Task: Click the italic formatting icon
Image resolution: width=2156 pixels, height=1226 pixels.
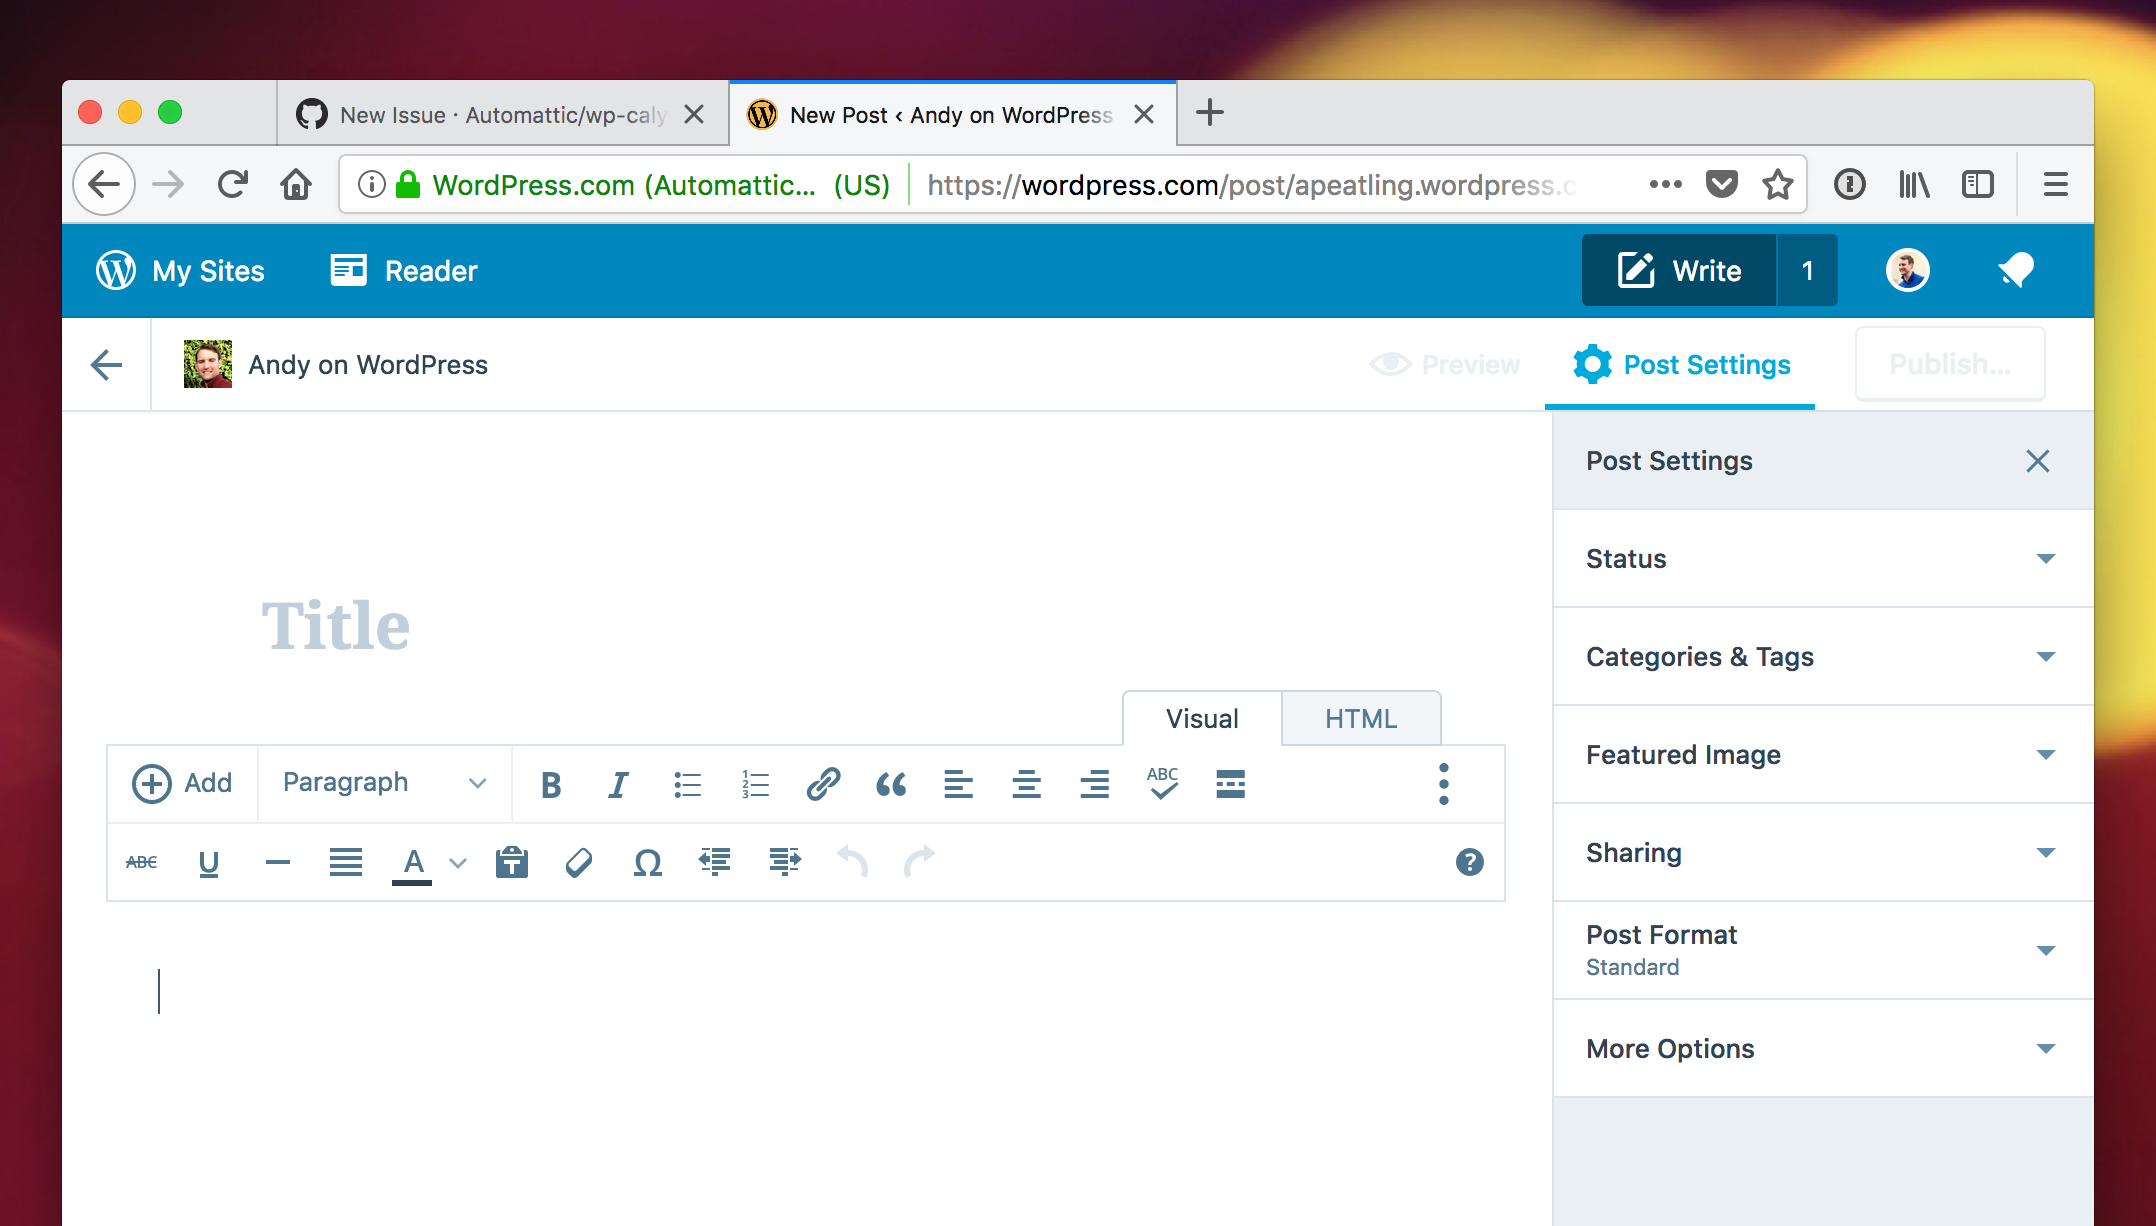Action: (618, 785)
